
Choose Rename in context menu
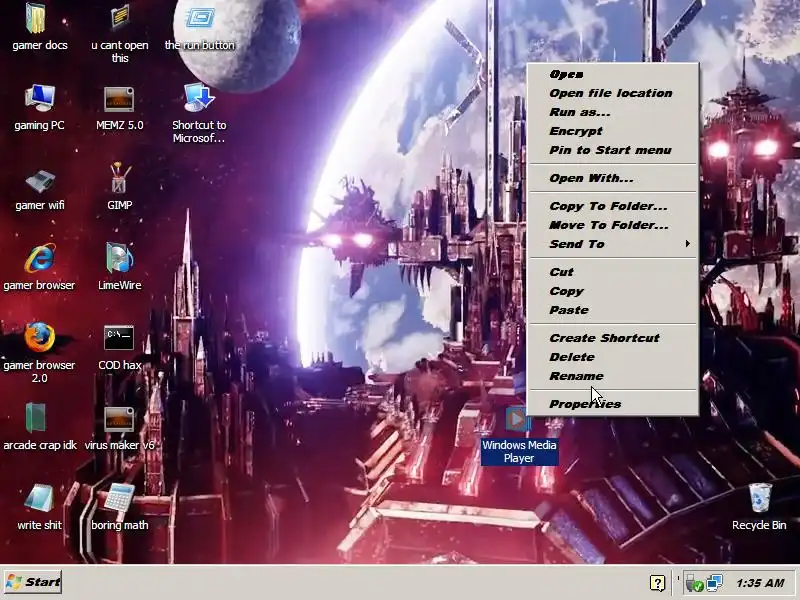point(612,376)
